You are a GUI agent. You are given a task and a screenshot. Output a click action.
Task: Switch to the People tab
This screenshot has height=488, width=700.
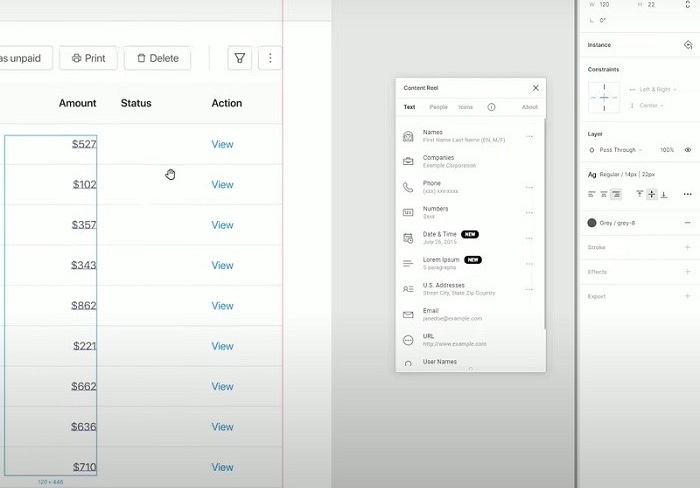point(438,107)
